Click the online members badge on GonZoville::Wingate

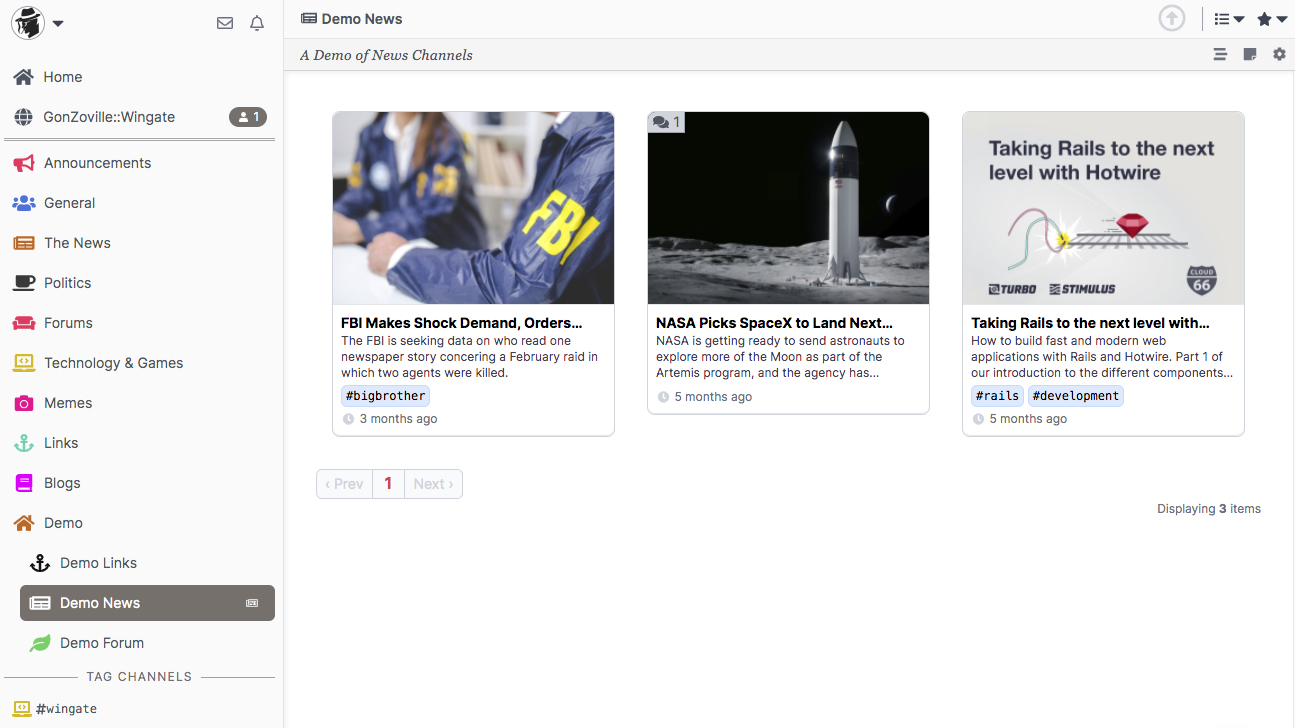click(248, 117)
